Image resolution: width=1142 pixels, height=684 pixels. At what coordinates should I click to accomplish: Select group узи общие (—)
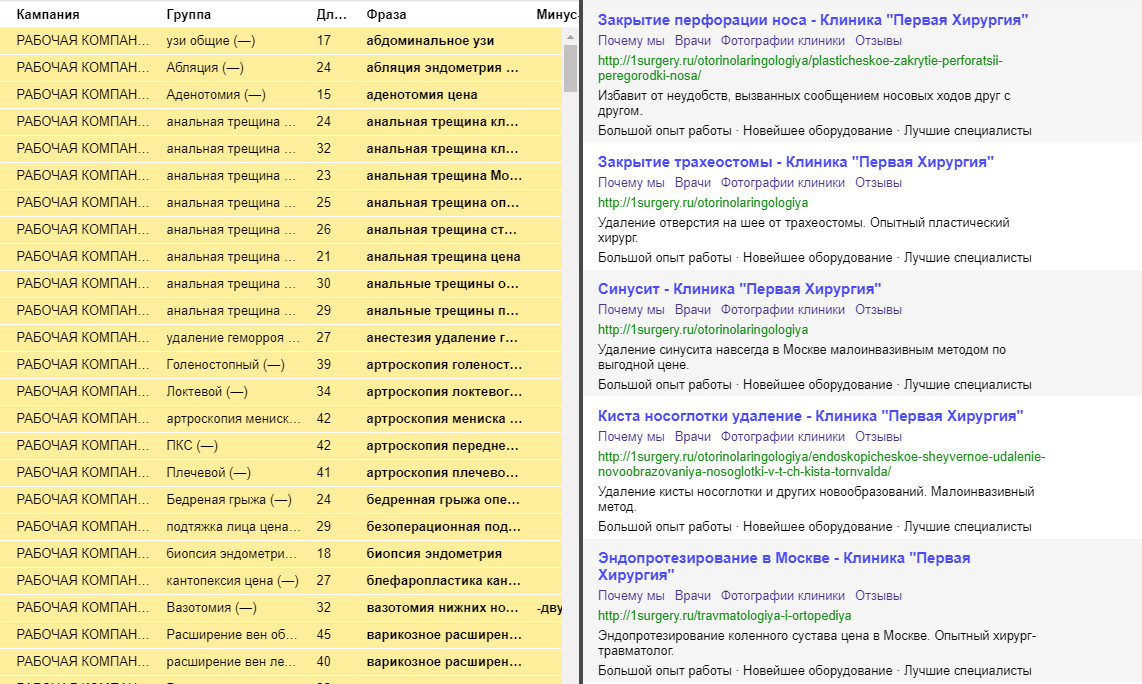click(210, 41)
